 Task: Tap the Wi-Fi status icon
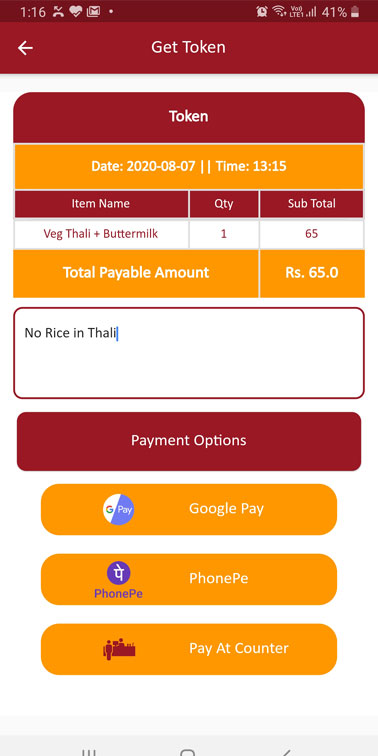(x=279, y=11)
